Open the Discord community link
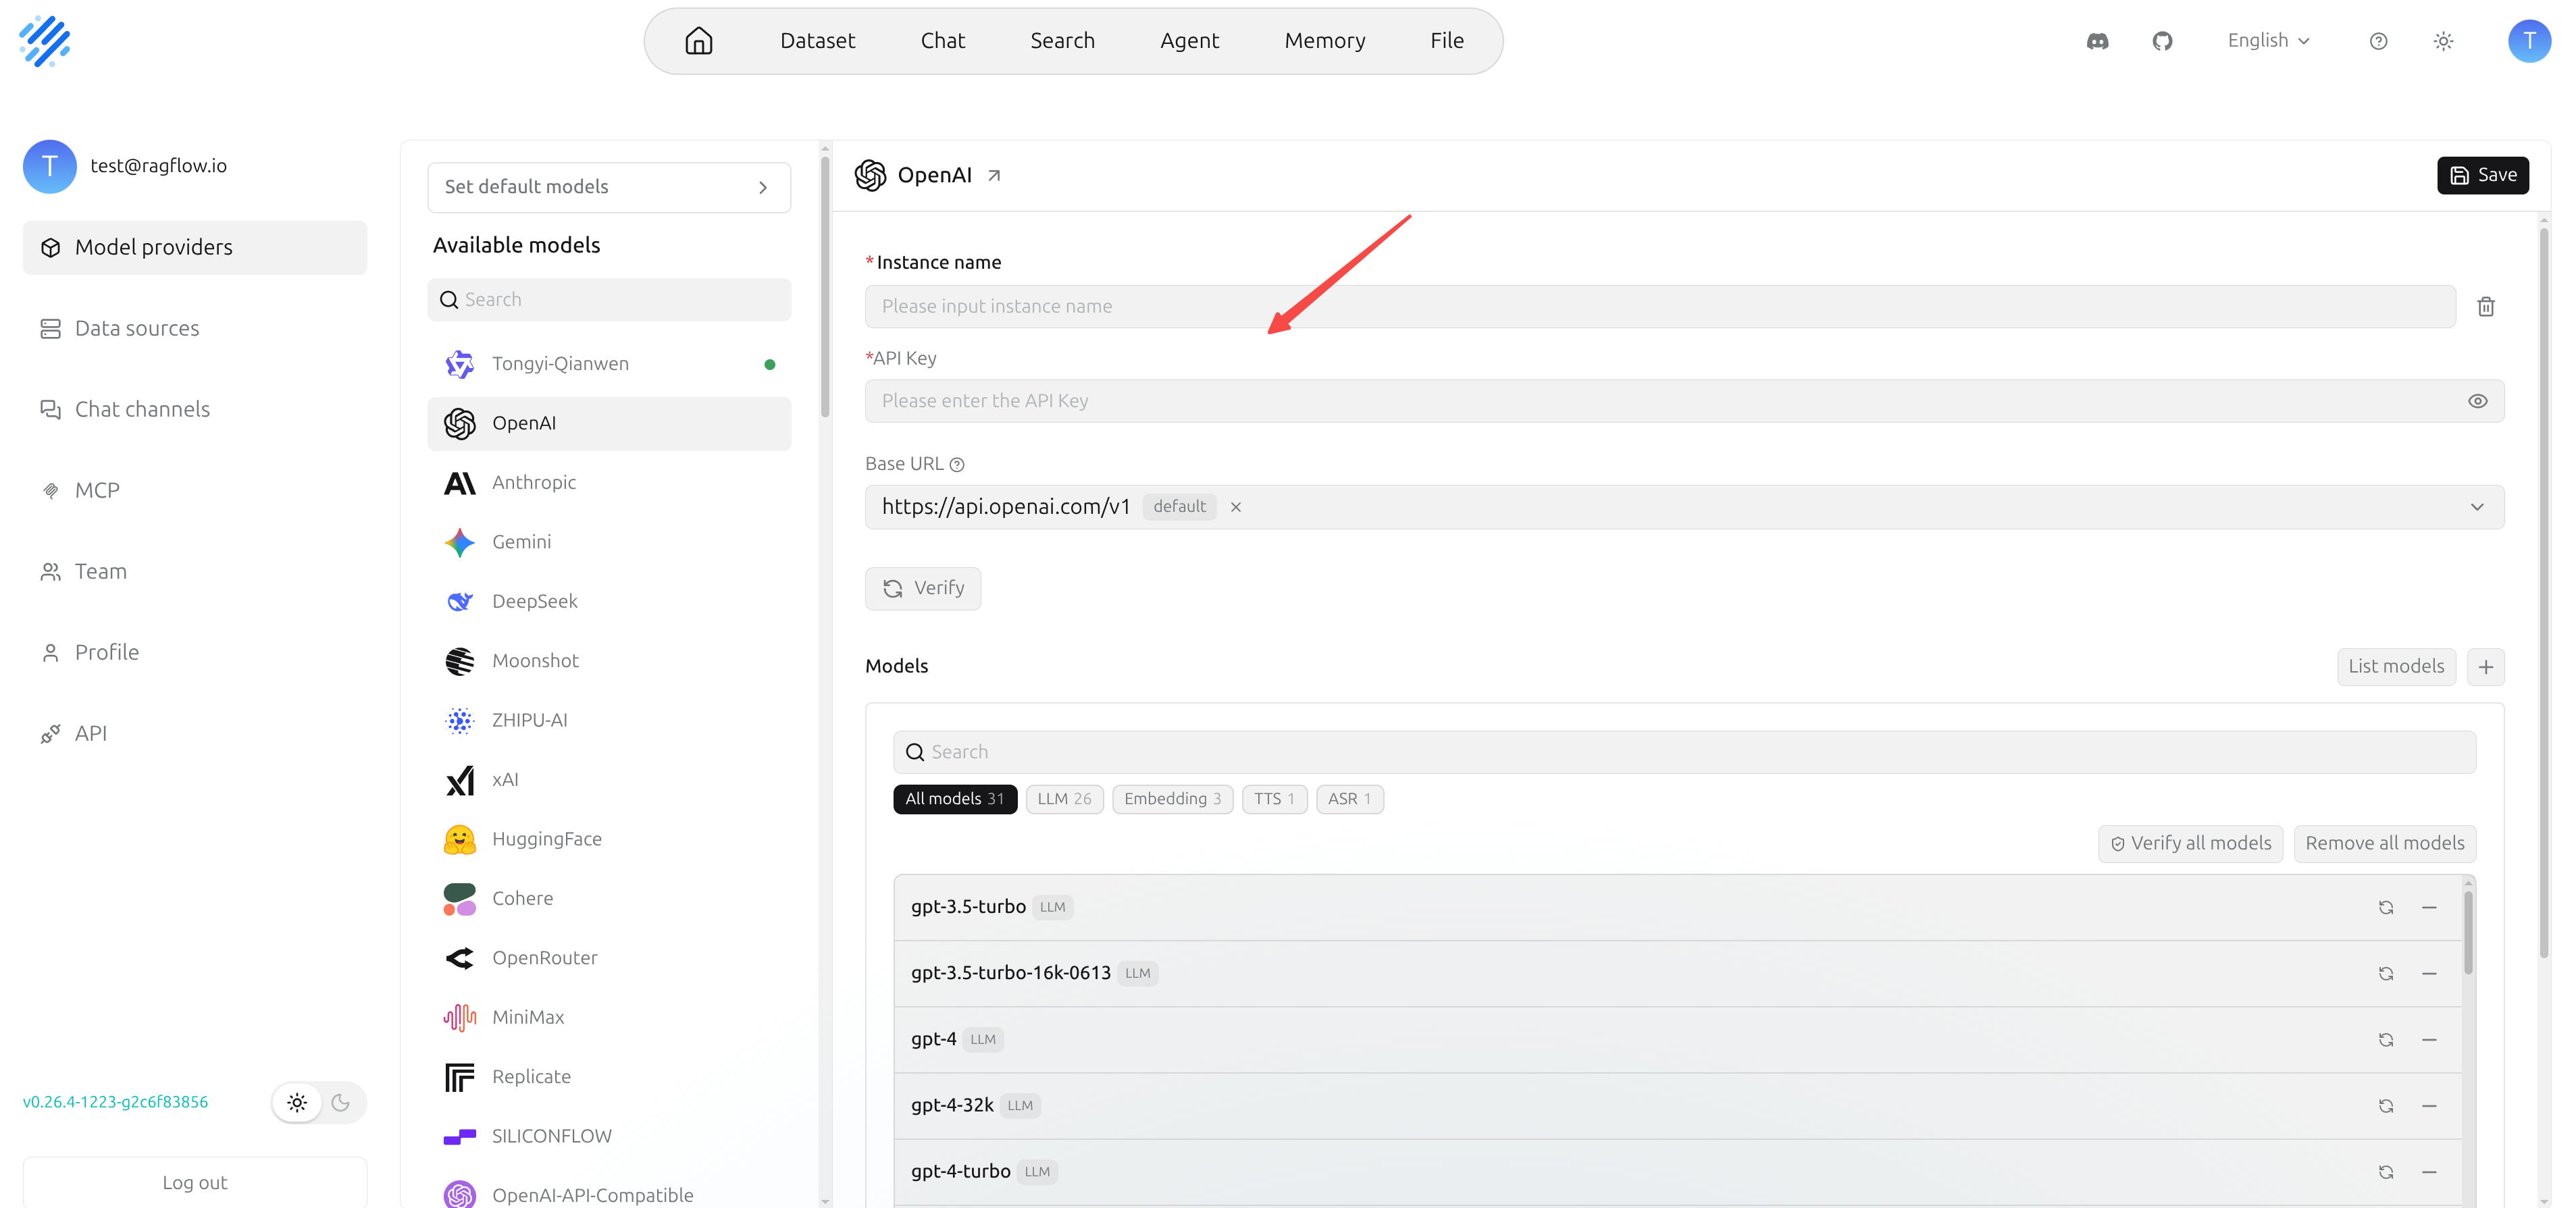 (x=2098, y=41)
